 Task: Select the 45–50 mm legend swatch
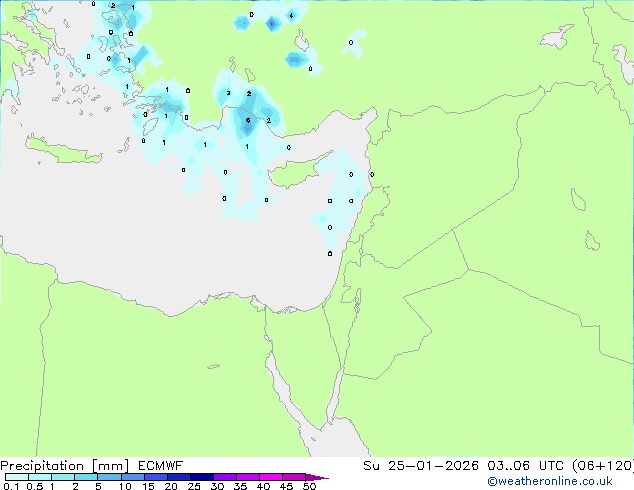coord(294,477)
